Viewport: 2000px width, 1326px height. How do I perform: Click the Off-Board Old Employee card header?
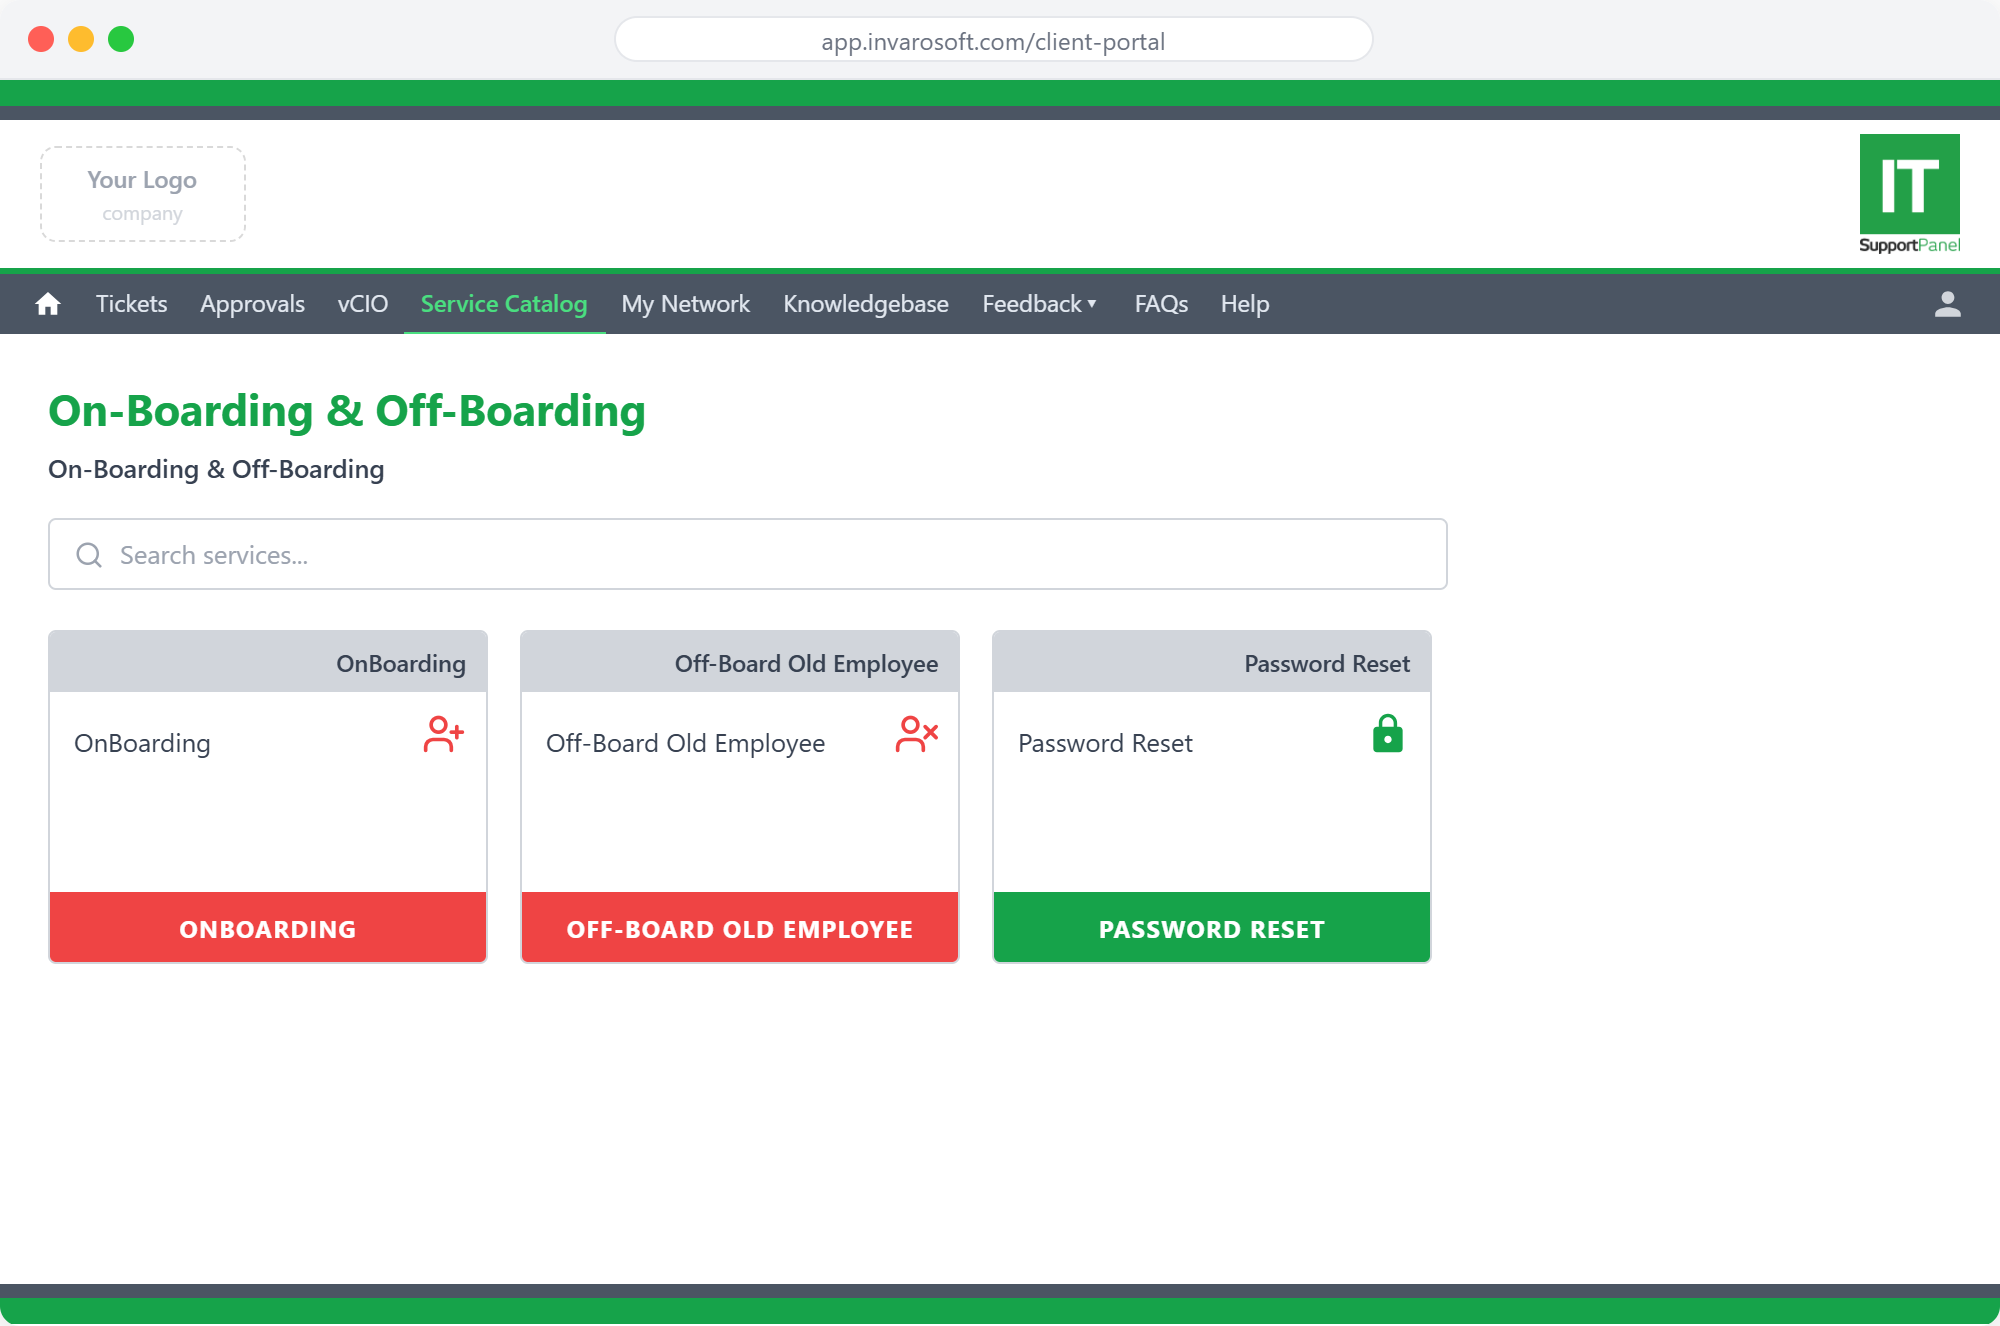(x=740, y=663)
